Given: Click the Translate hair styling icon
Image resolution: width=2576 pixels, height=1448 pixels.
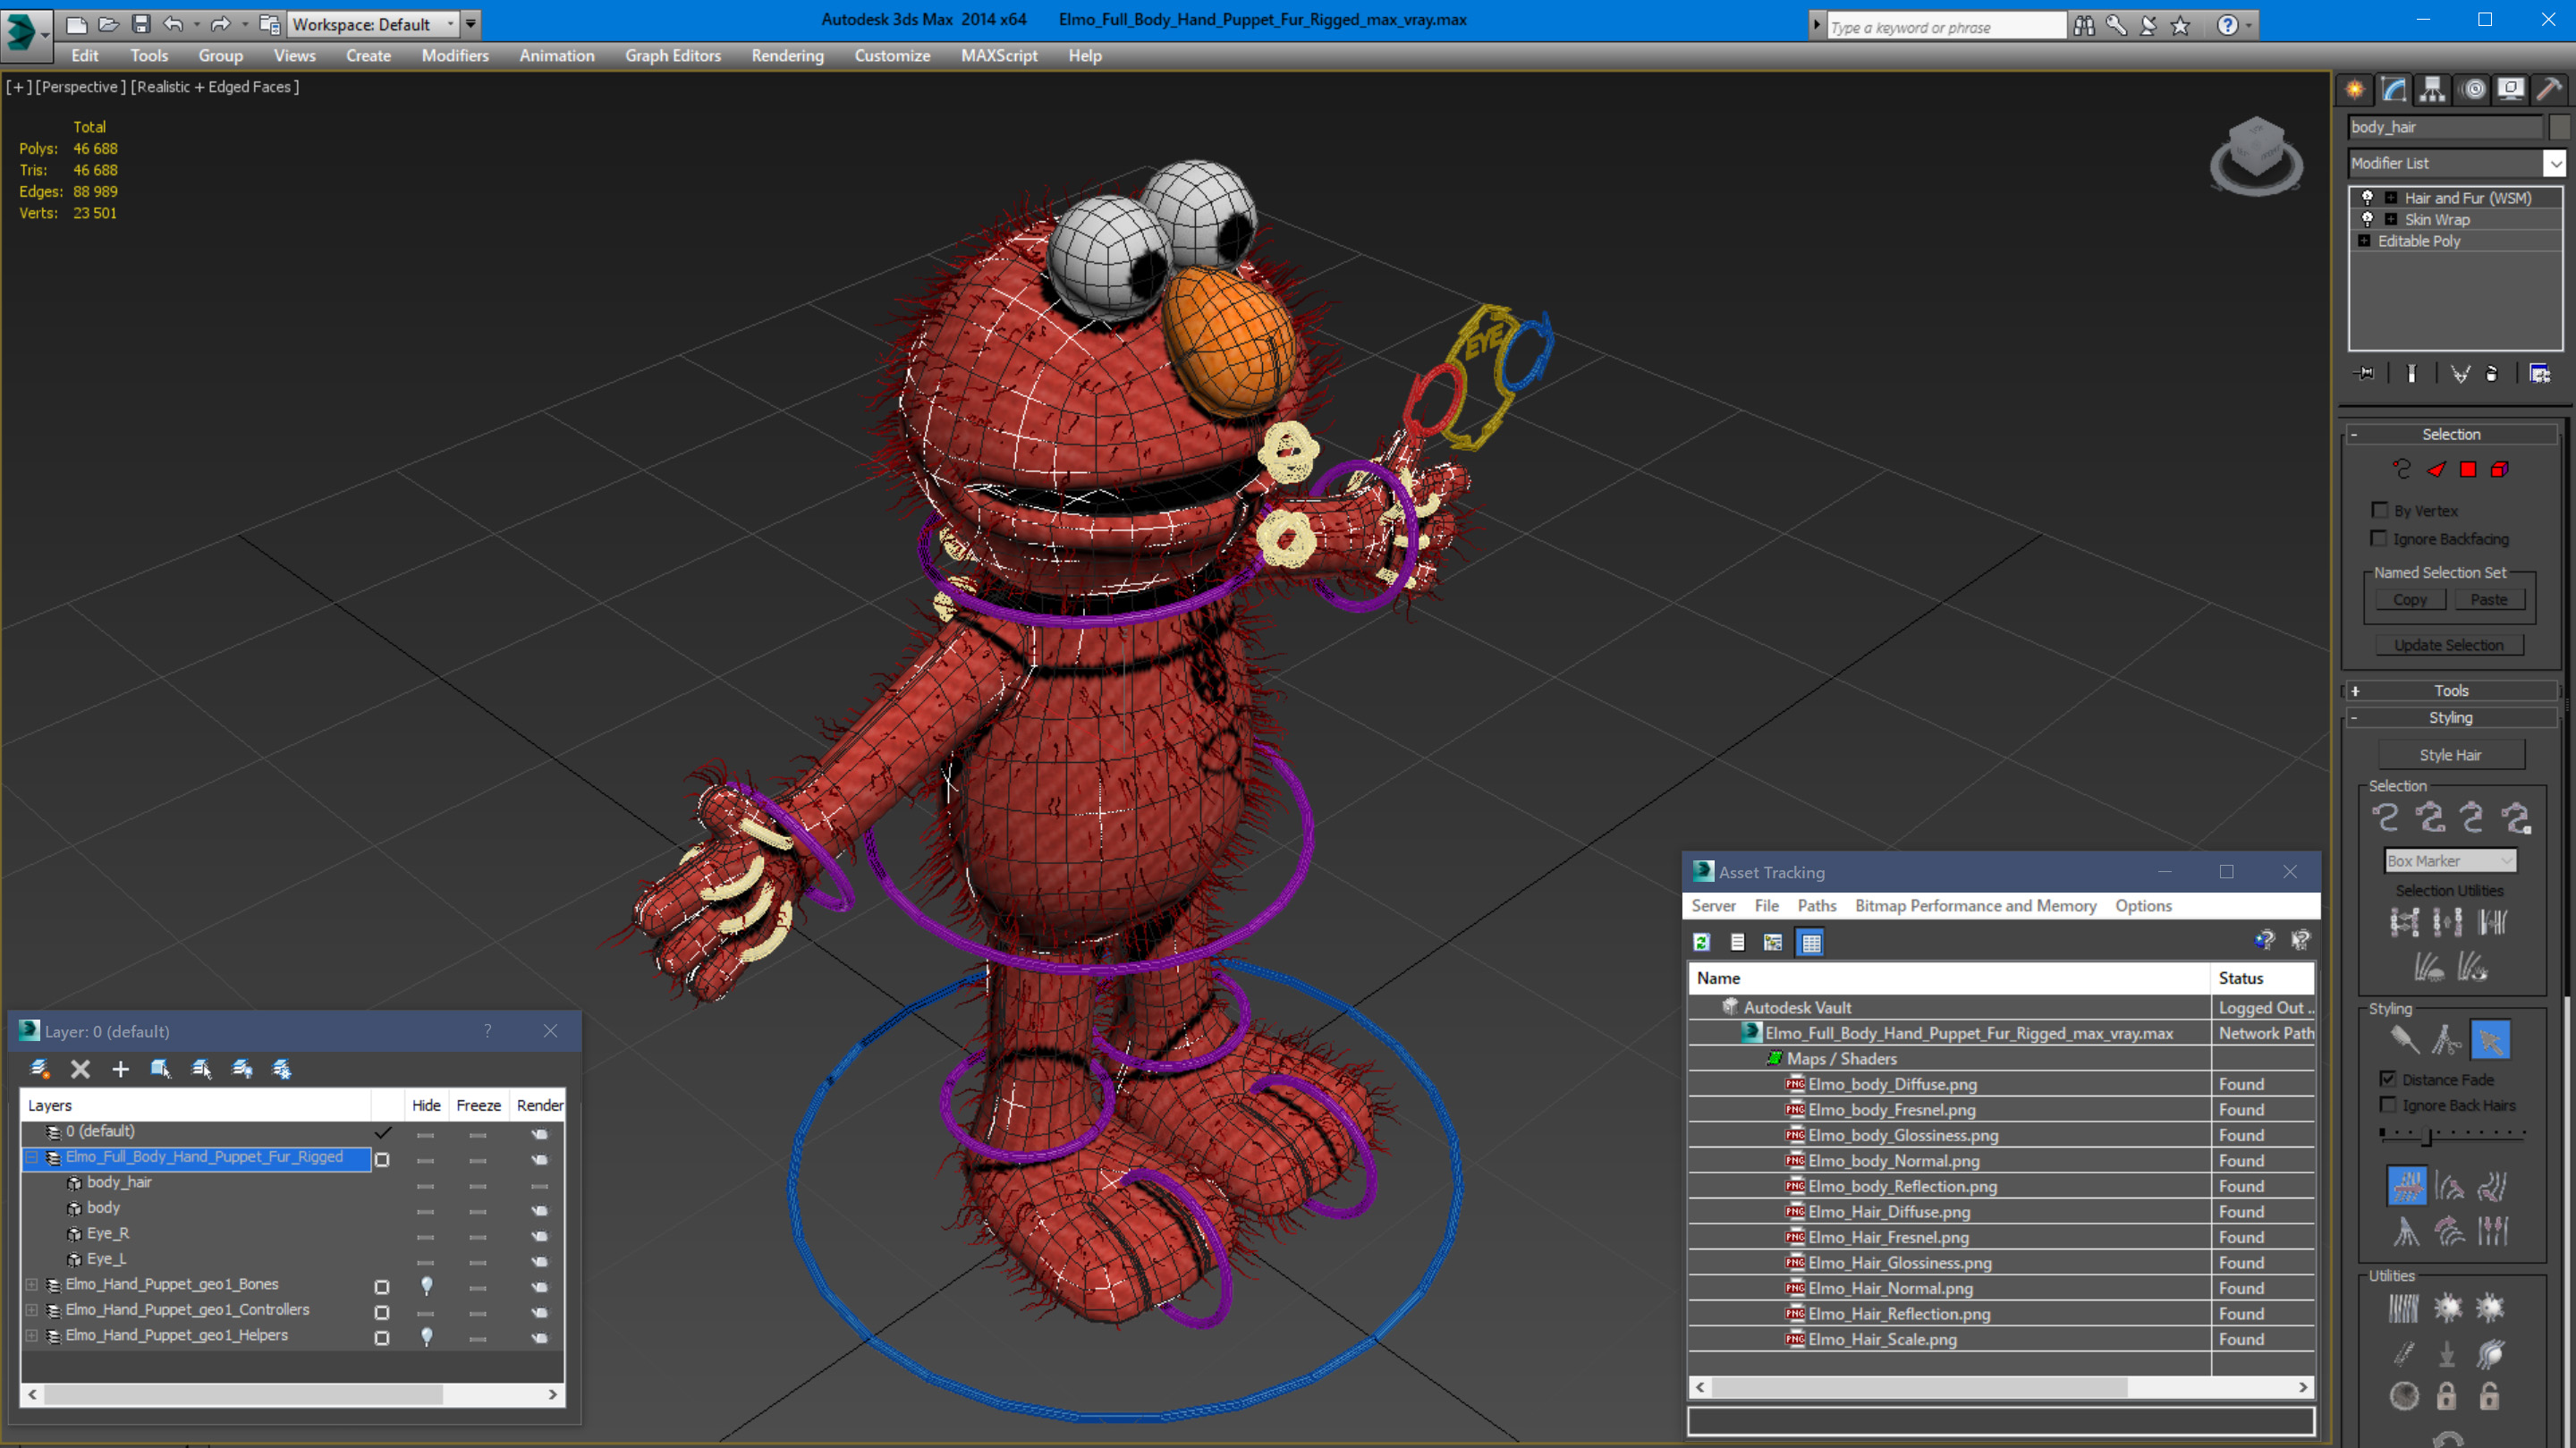Looking at the screenshot, I should coord(2406,1187).
